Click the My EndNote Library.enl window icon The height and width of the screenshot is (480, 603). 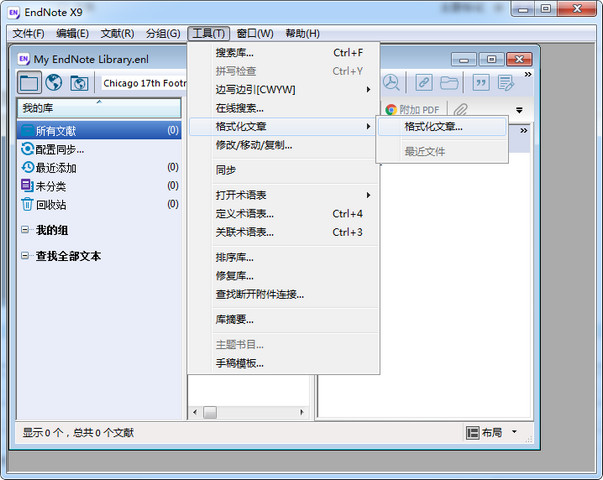[x=24, y=59]
